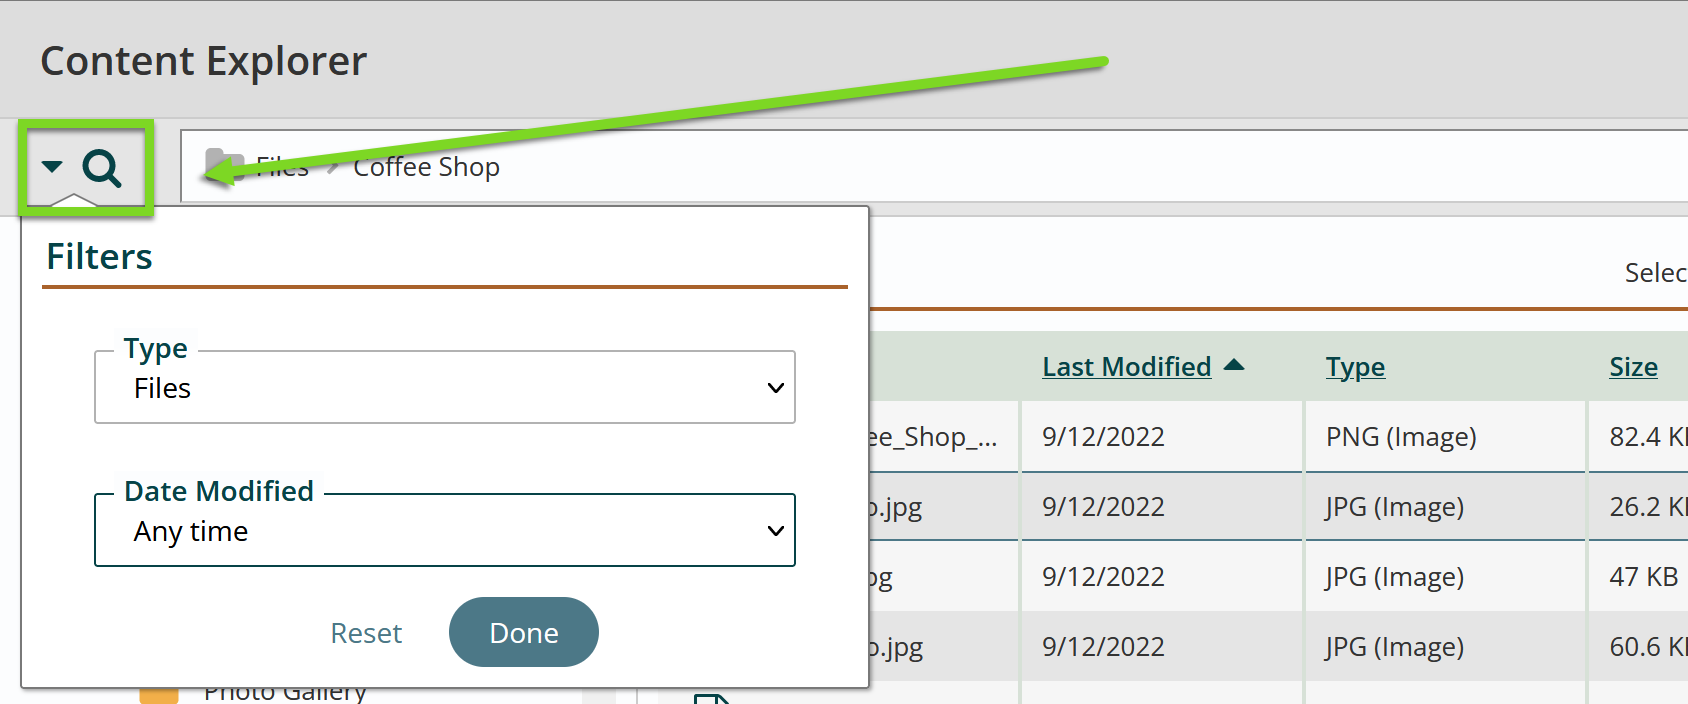Screen dimensions: 1688x704
Task: Sort by the Type column header
Action: (1355, 367)
